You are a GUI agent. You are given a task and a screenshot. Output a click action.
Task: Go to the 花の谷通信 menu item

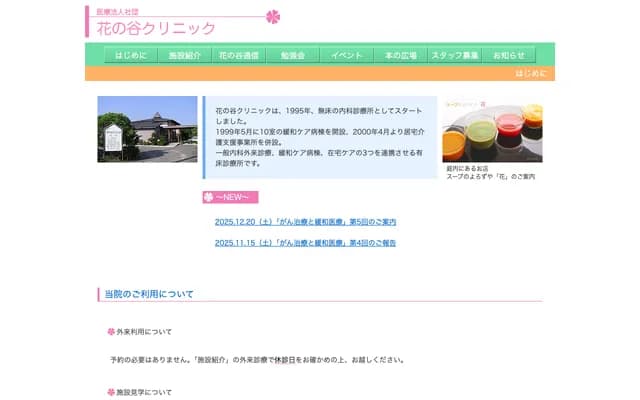[x=239, y=55]
